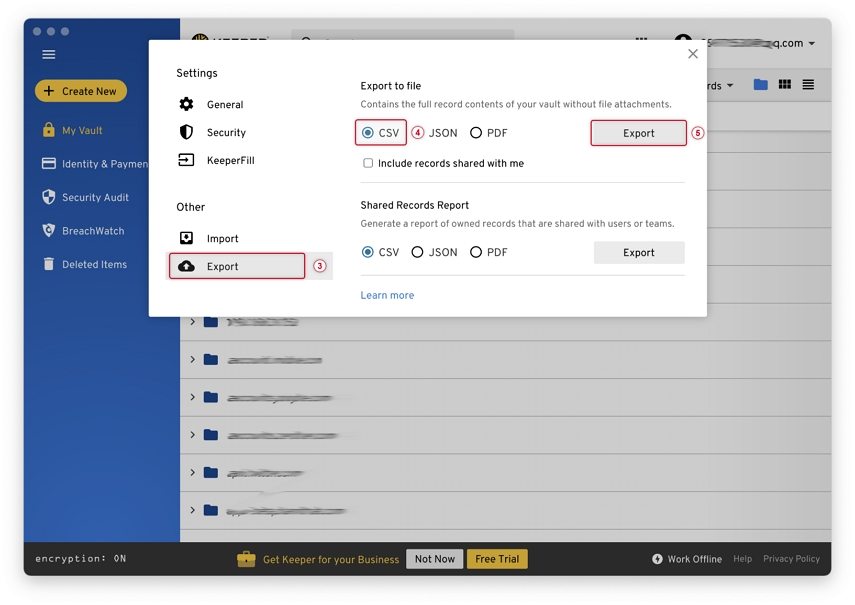This screenshot has height=605, width=855.
Task: Expand the last folder in the list
Action: point(192,510)
